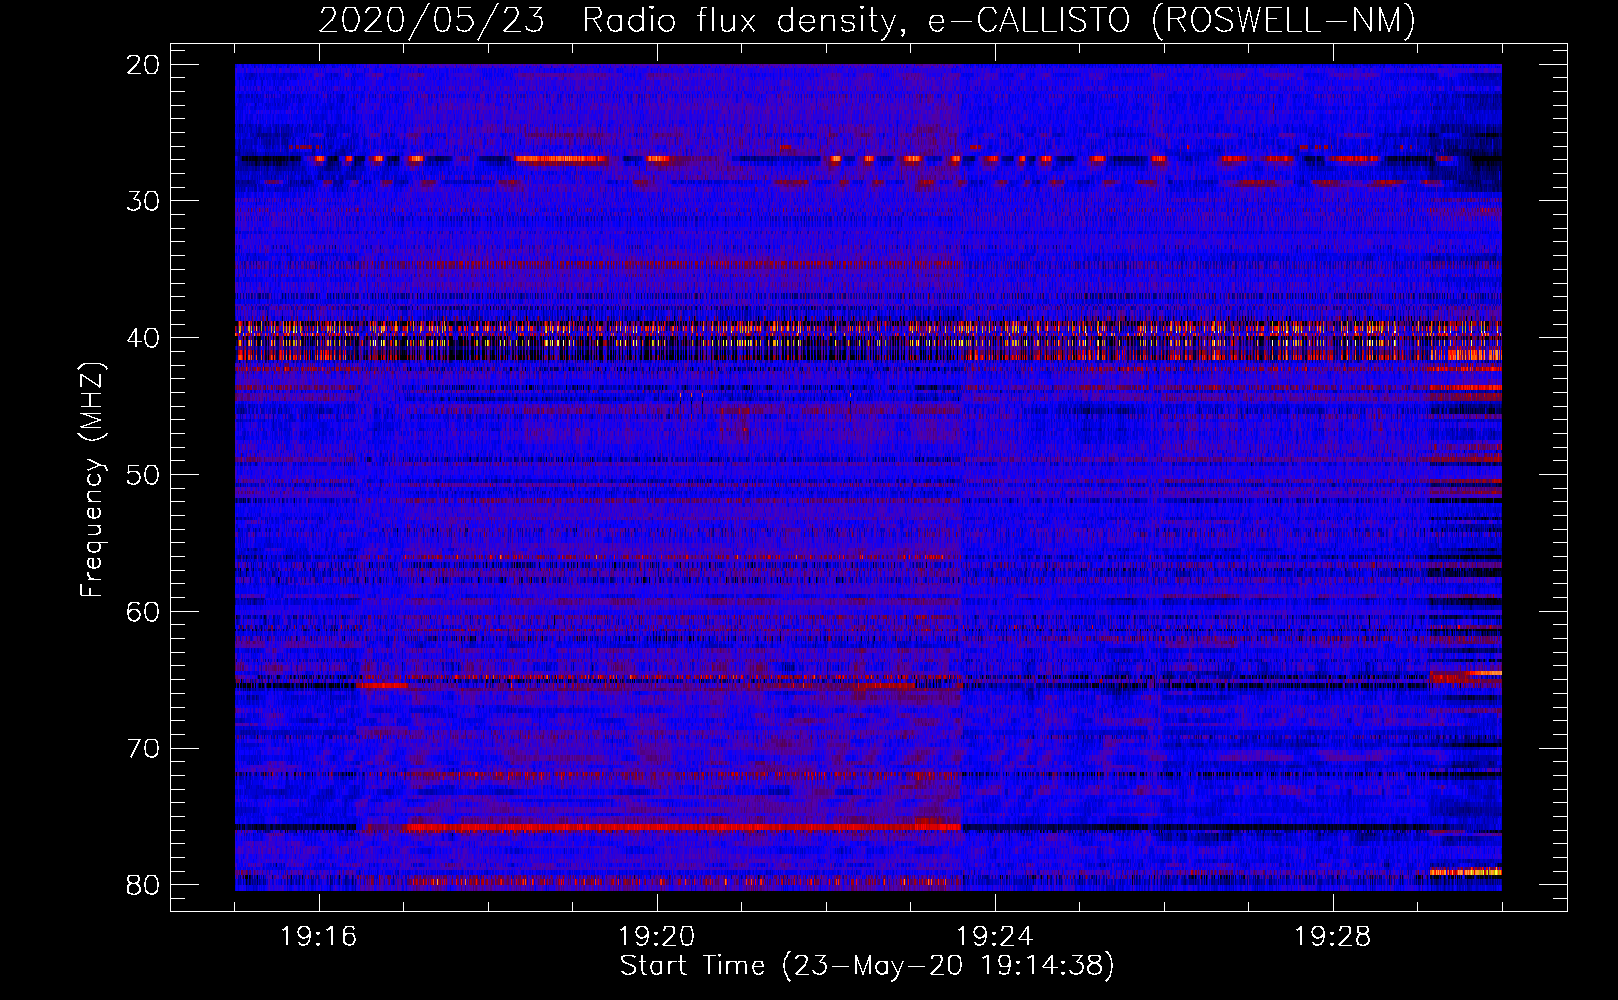This screenshot has width=1618, height=1000.
Task: Click the 'Start Time (23-May-20 19:14:38)' label
Action: click(867, 966)
